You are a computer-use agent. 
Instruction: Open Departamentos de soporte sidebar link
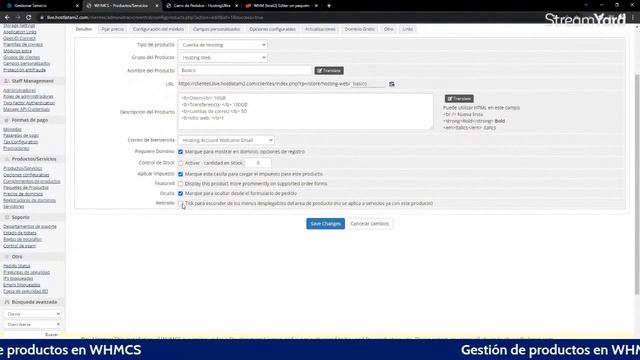click(30, 227)
